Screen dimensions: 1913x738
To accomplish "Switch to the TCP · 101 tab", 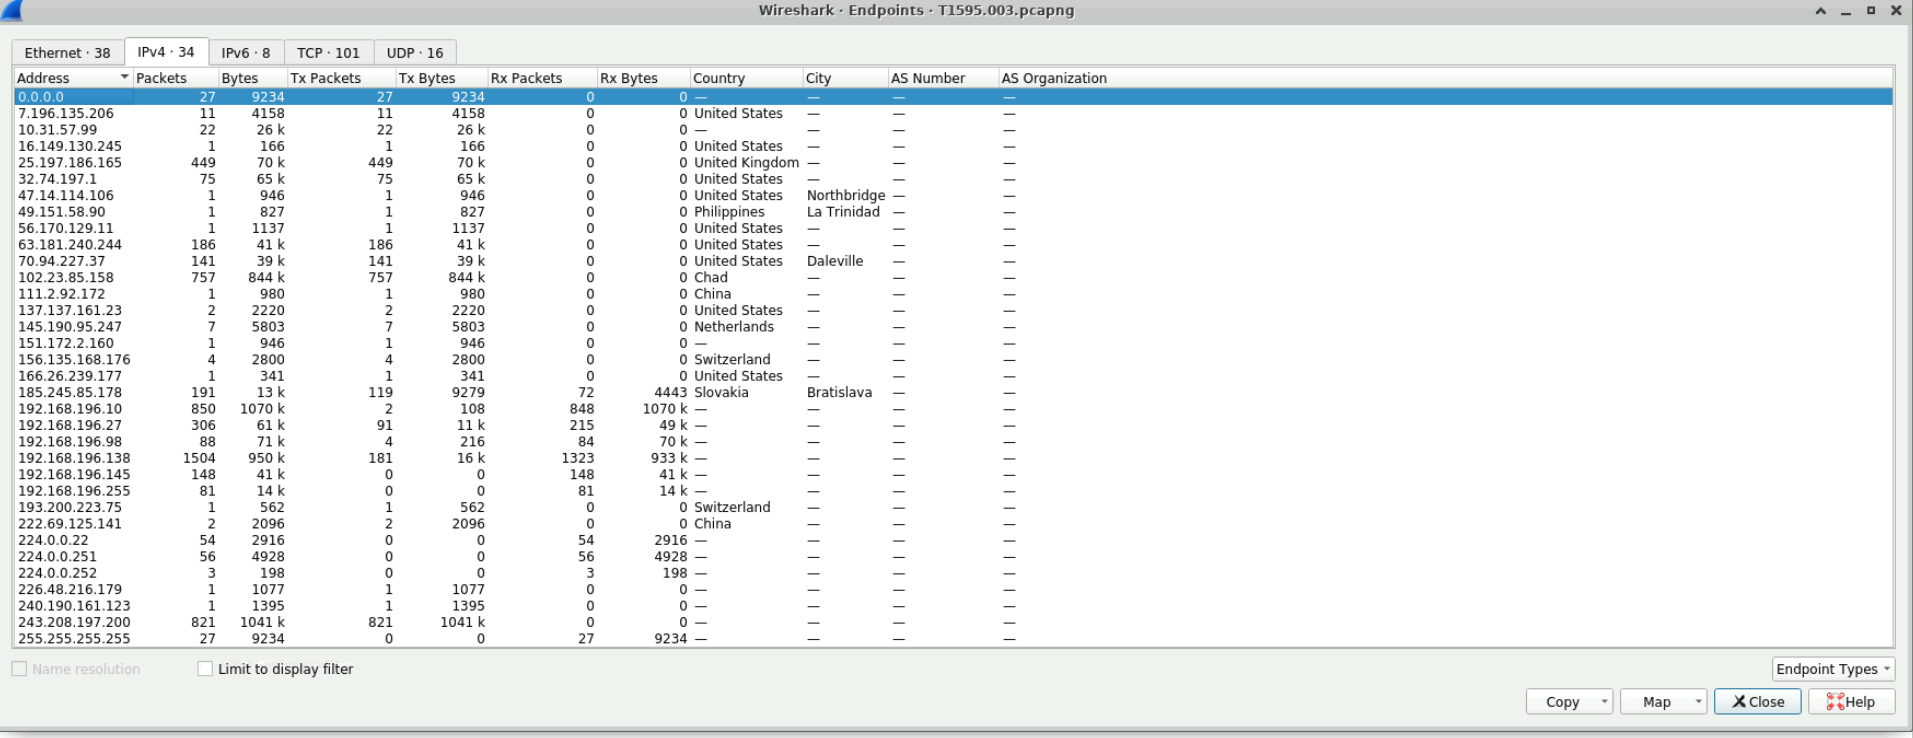I will 328,53.
